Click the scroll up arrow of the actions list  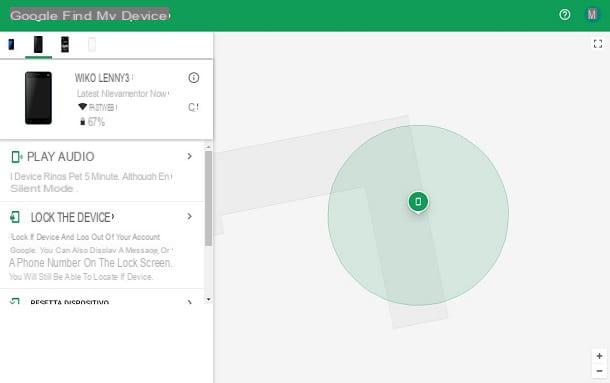click(x=209, y=147)
